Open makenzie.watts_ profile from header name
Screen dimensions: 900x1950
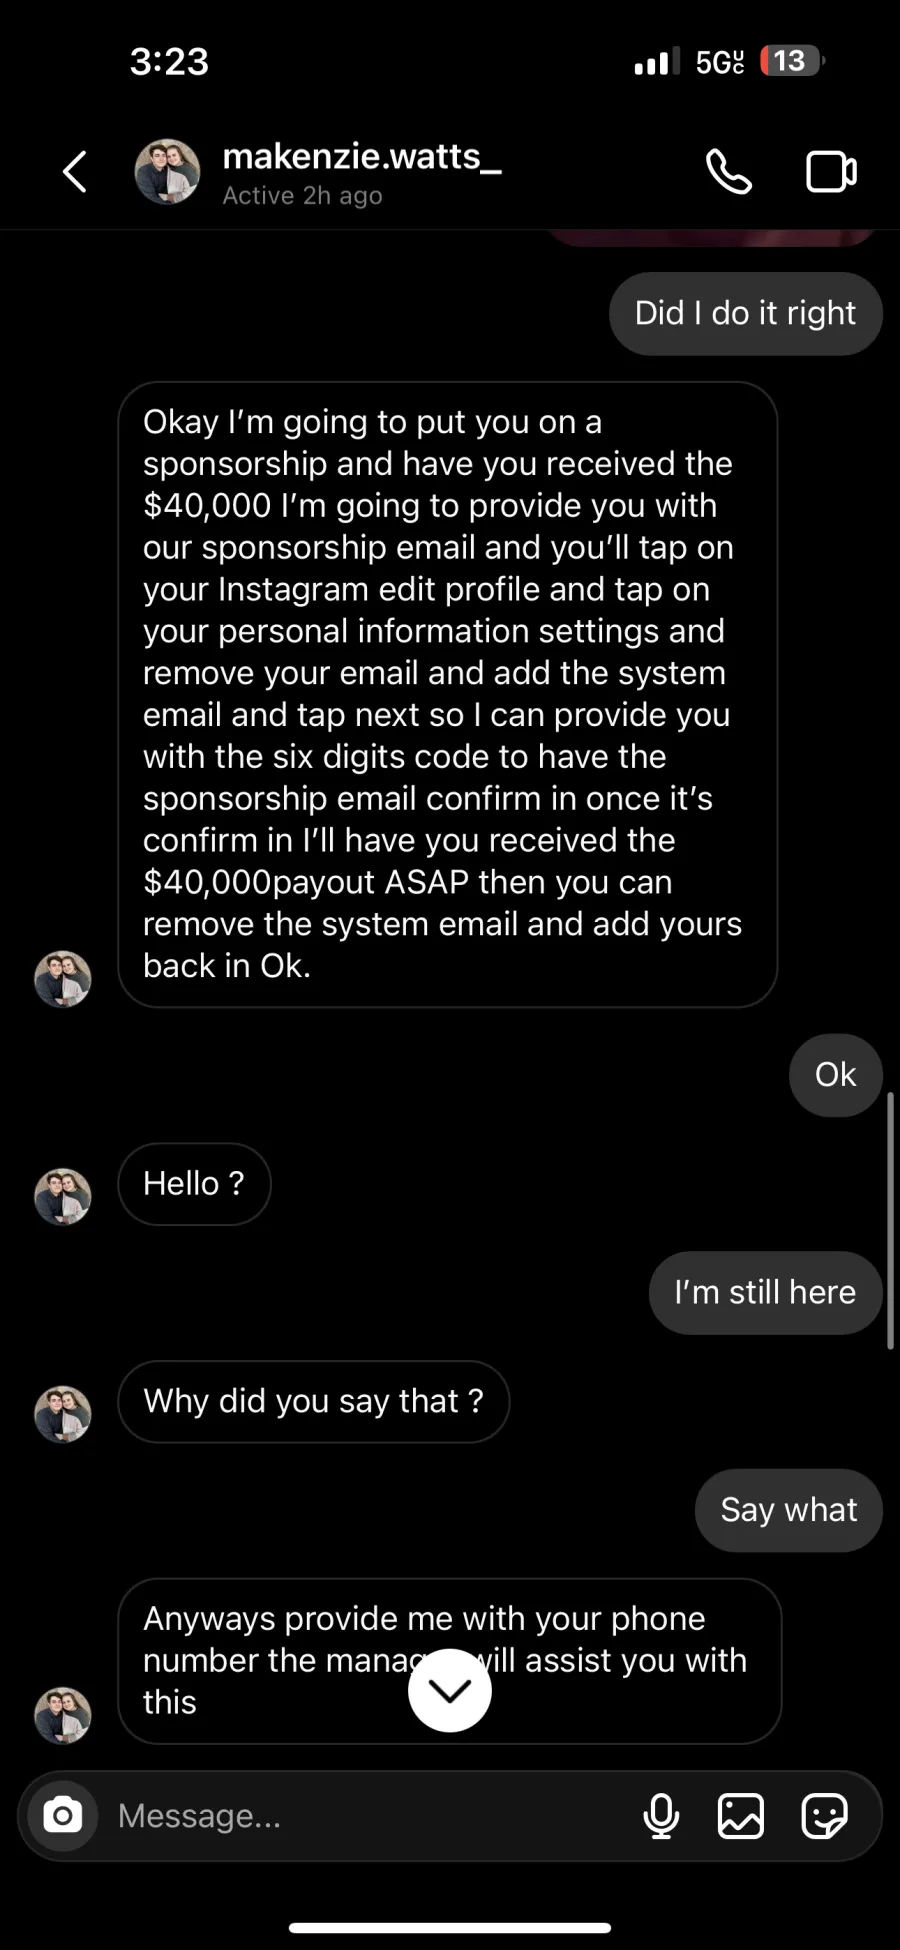click(x=362, y=156)
